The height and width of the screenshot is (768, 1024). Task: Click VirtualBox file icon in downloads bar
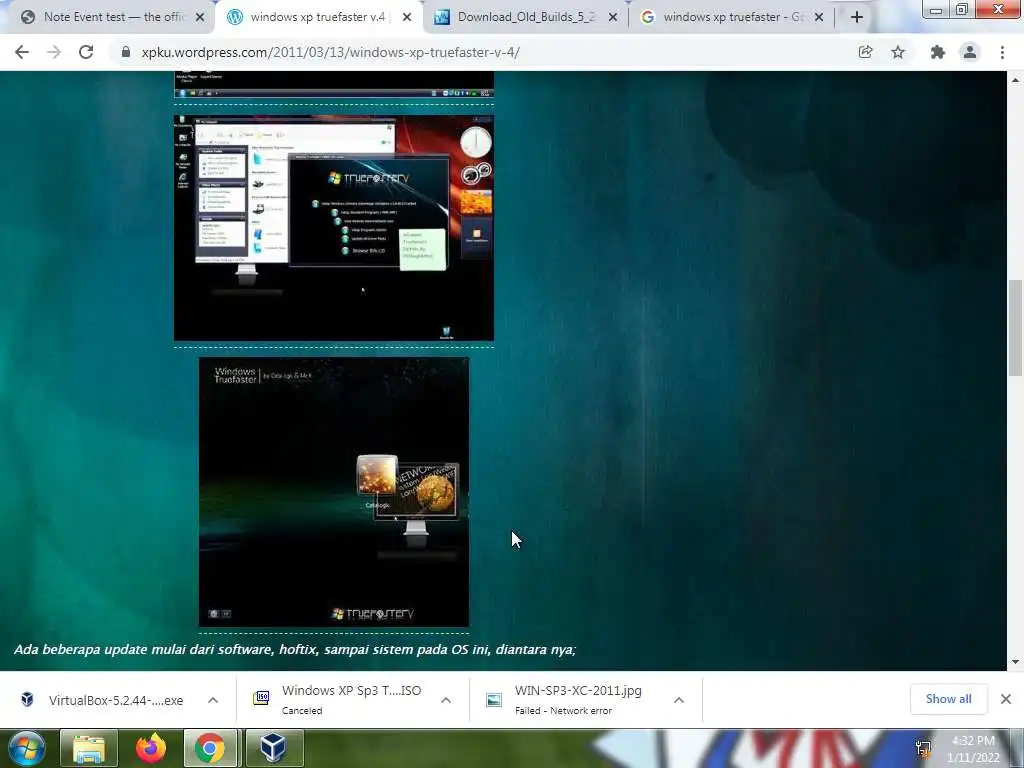click(27, 699)
